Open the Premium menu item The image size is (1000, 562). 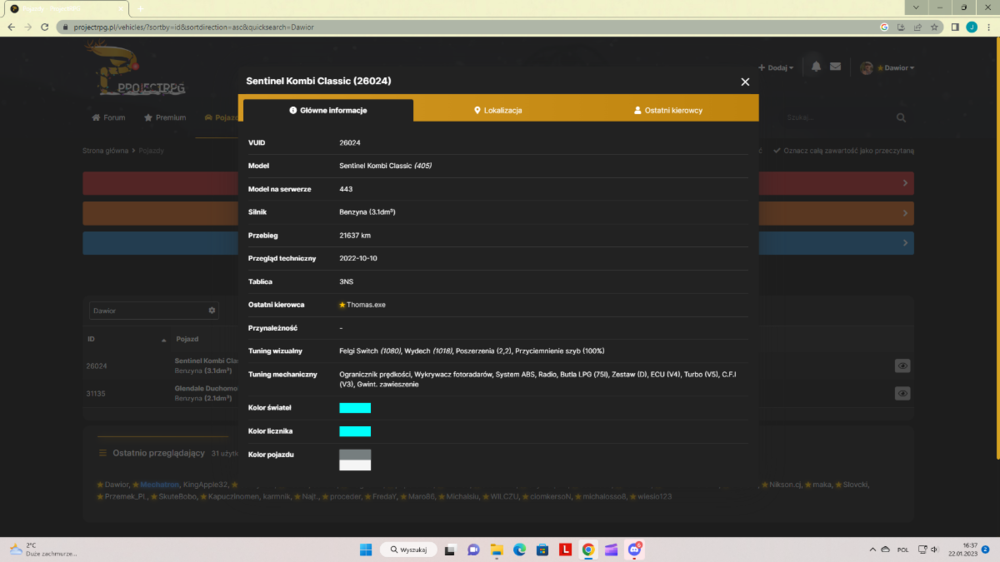point(165,117)
